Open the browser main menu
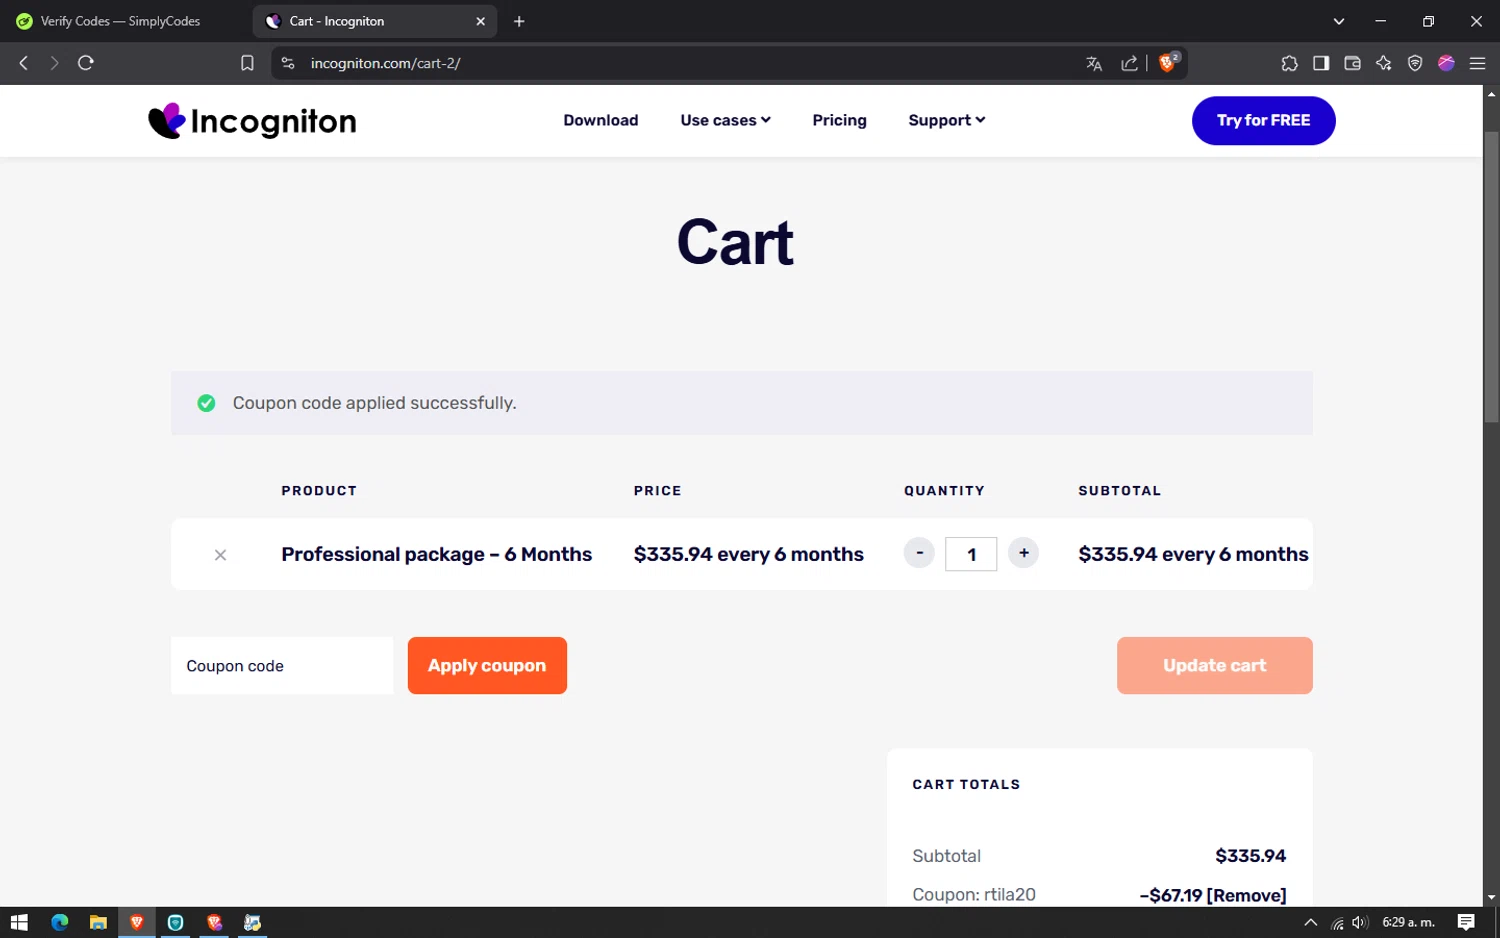The image size is (1500, 938). click(1477, 63)
